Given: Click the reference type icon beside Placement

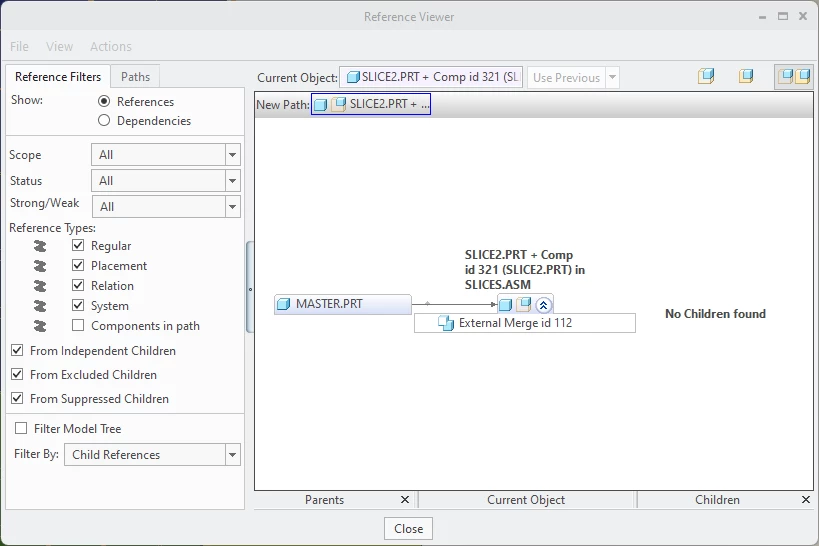Looking at the screenshot, I should pyautogui.click(x=40, y=266).
